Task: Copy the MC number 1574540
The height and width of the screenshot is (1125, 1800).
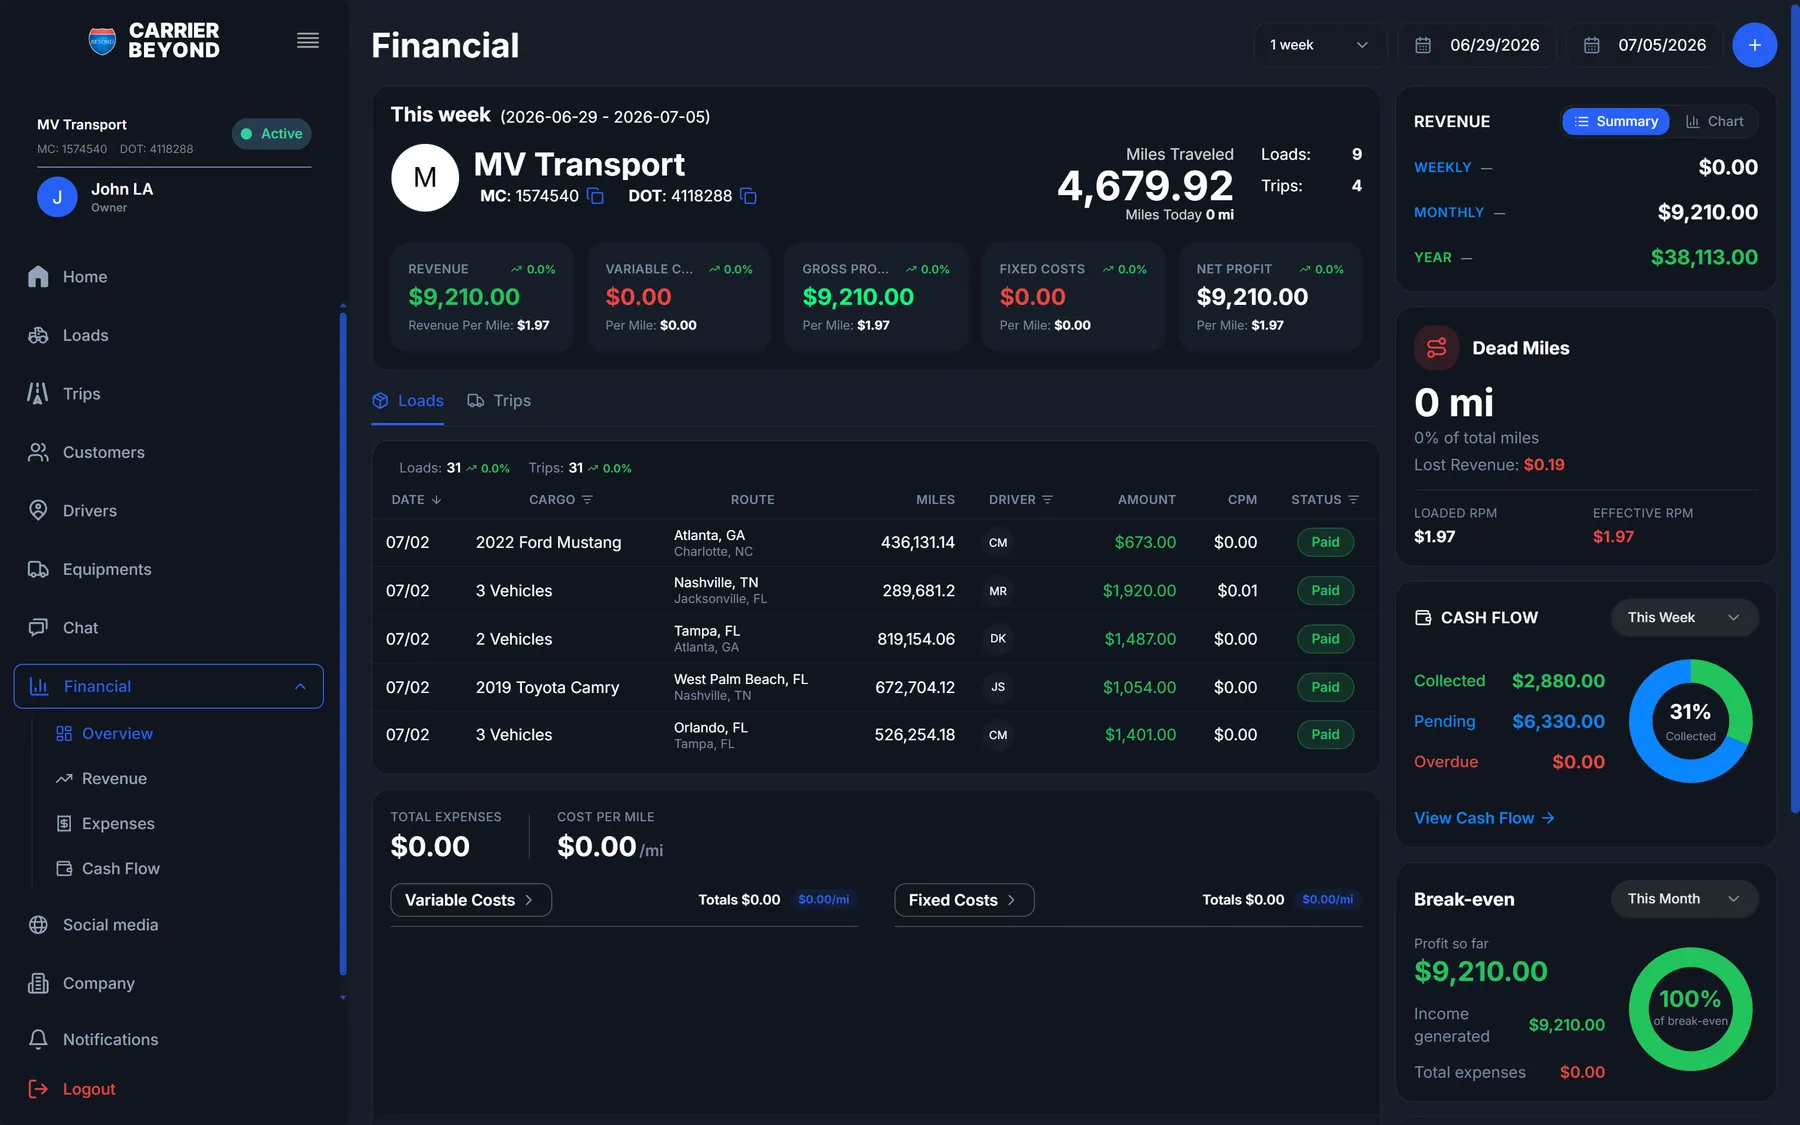Action: 595,196
